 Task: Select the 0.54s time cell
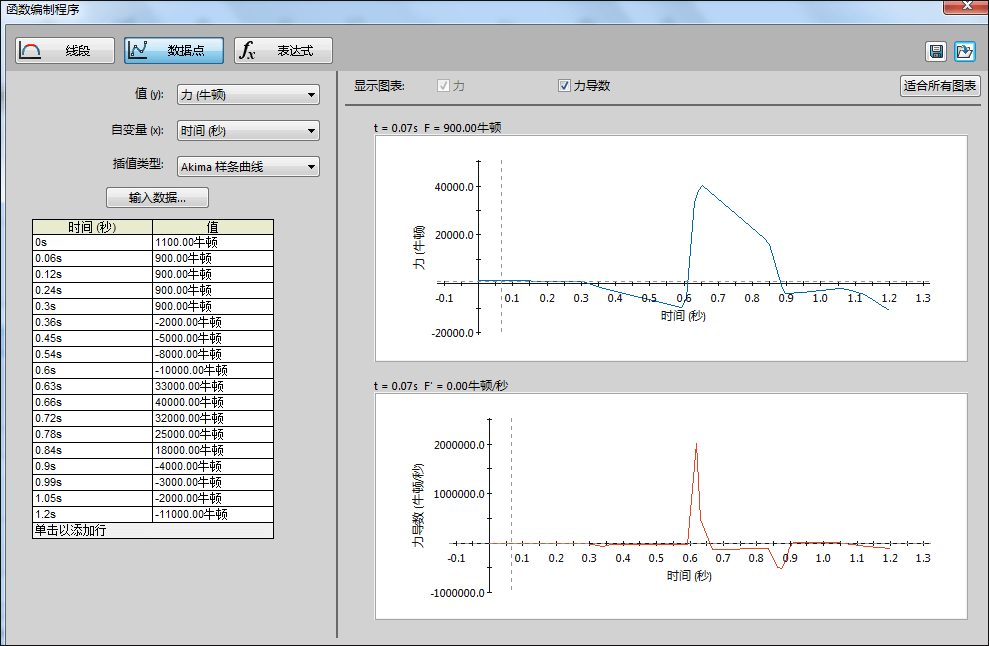click(x=93, y=355)
